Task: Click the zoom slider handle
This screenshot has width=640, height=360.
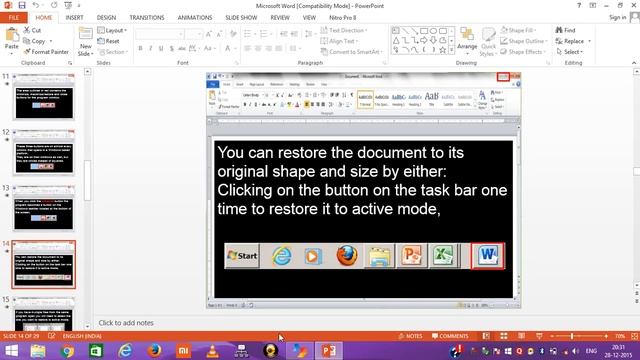Action: [572, 336]
